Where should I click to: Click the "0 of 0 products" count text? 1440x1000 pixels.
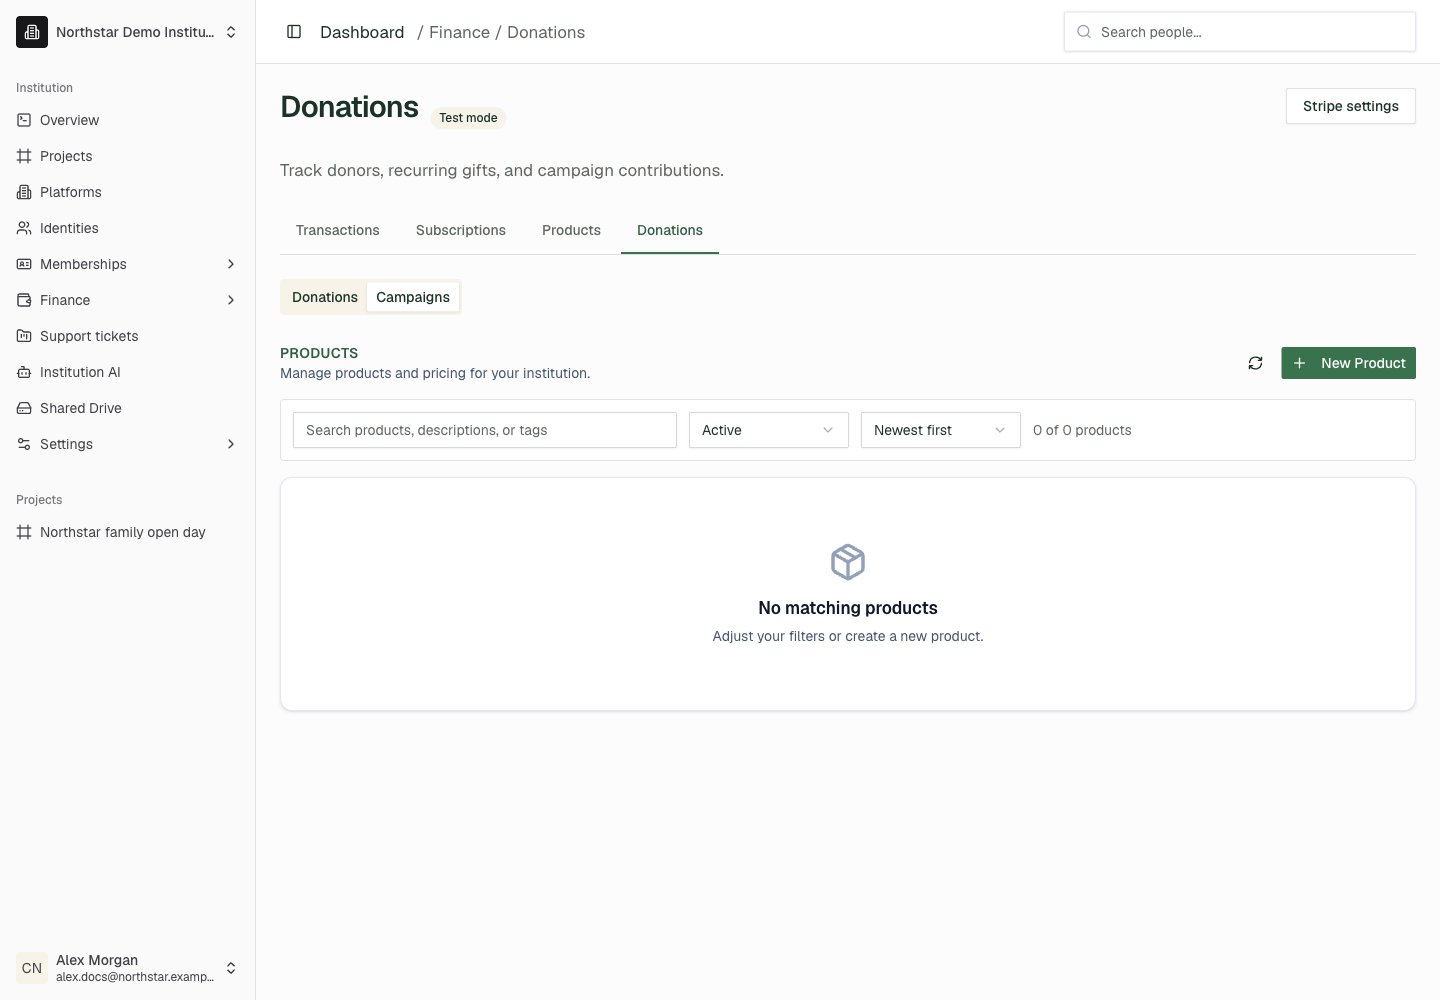click(1082, 430)
